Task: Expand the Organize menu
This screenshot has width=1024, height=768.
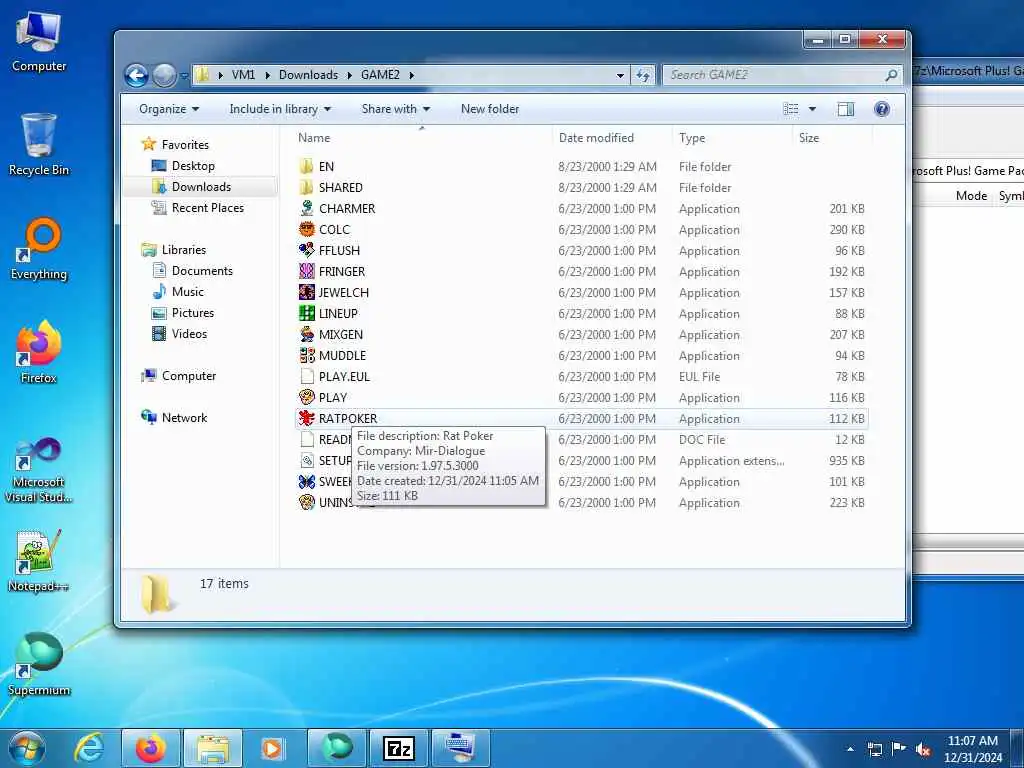Action: [168, 109]
